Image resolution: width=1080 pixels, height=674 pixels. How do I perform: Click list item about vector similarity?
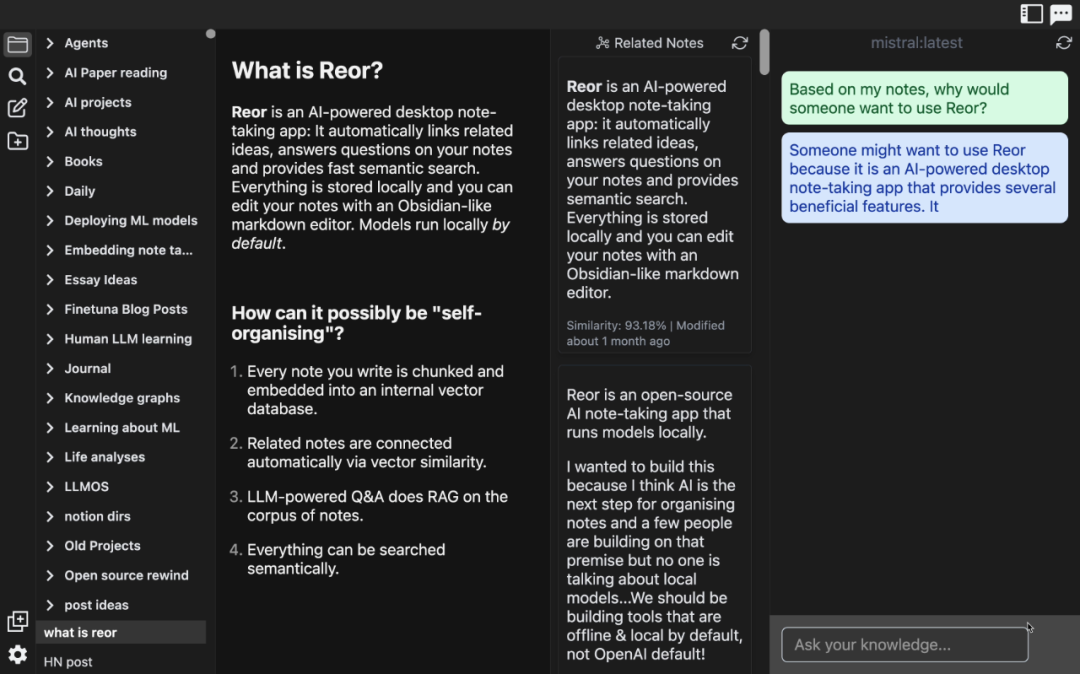[x=366, y=452]
